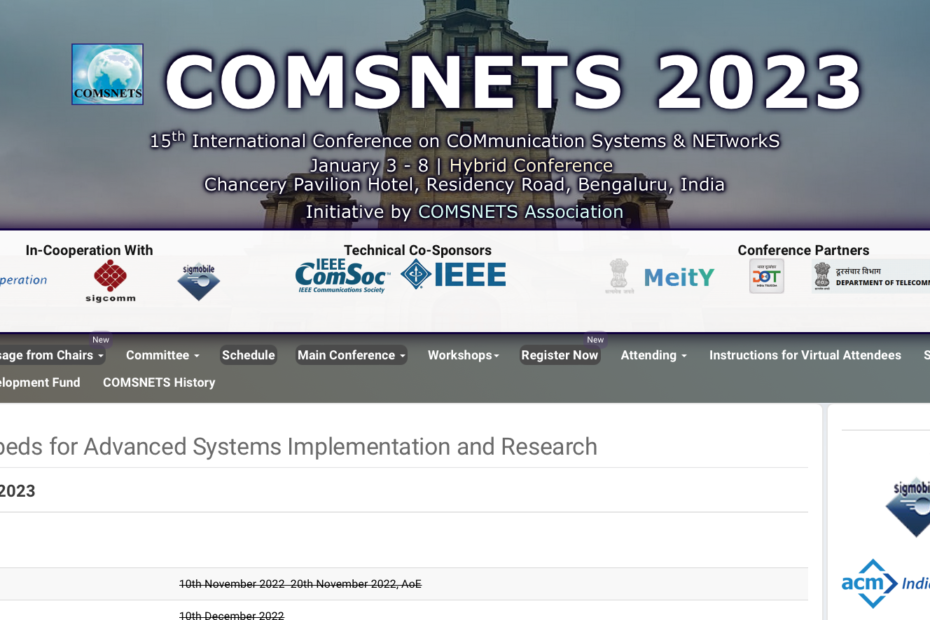Click the sigmobile logo in the sidebar
Viewport: 930px width, 620px height.
(908, 507)
